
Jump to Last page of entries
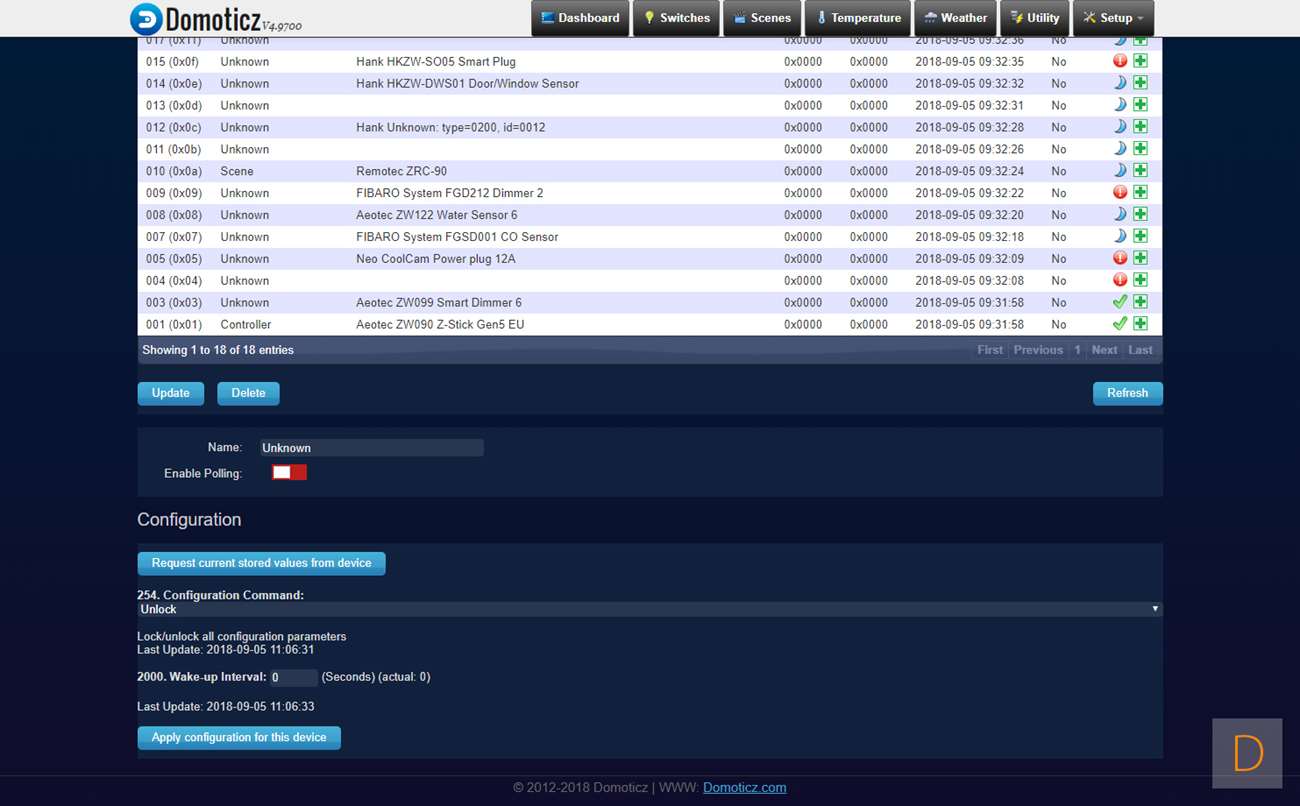(x=1140, y=350)
